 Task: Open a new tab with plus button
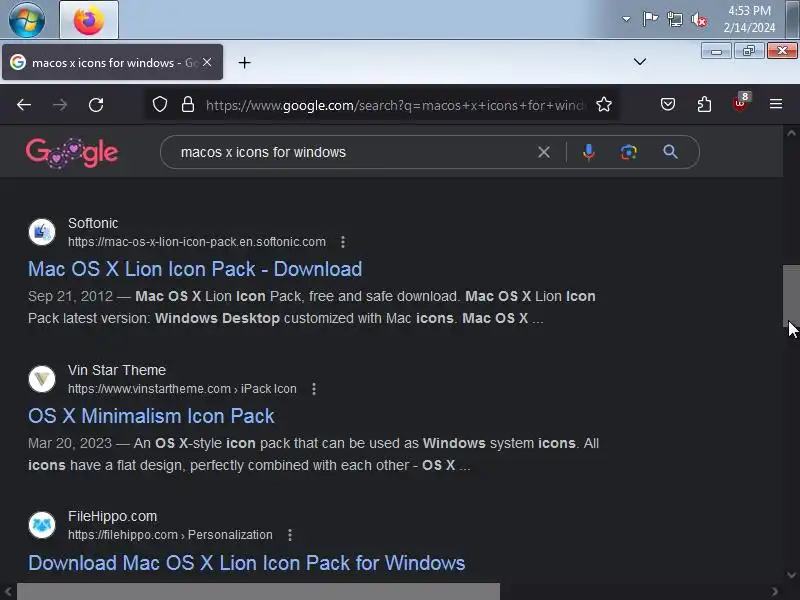(244, 62)
